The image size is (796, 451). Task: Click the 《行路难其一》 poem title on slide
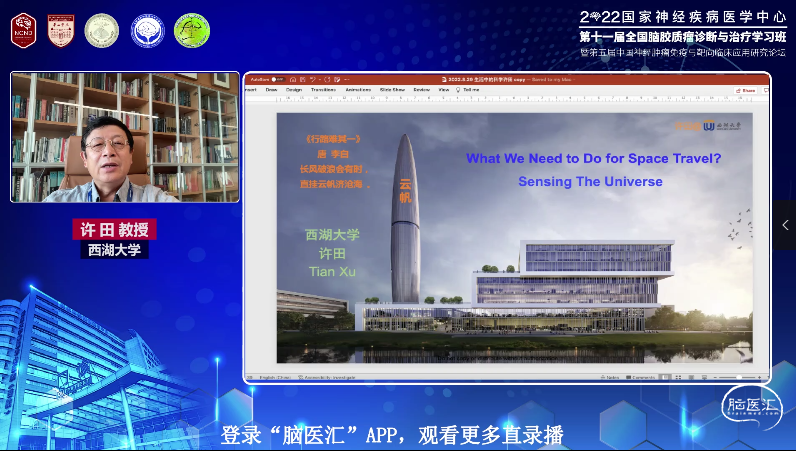pos(333,139)
